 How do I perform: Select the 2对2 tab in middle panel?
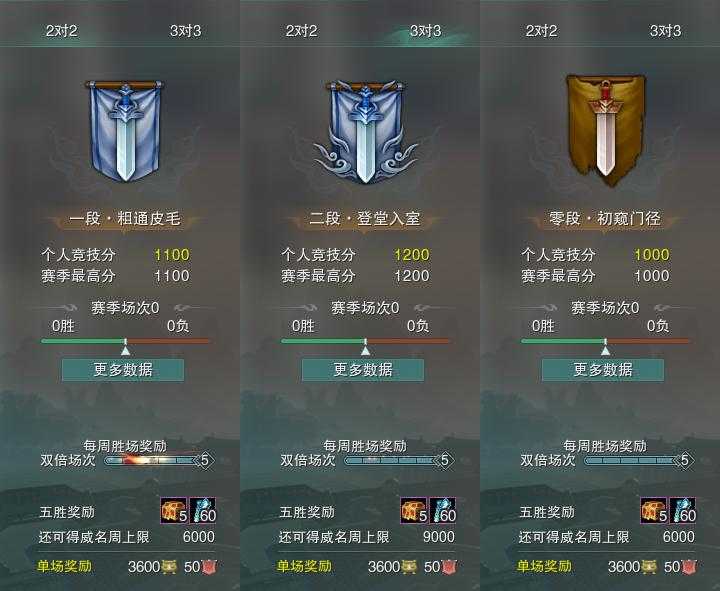click(x=301, y=31)
